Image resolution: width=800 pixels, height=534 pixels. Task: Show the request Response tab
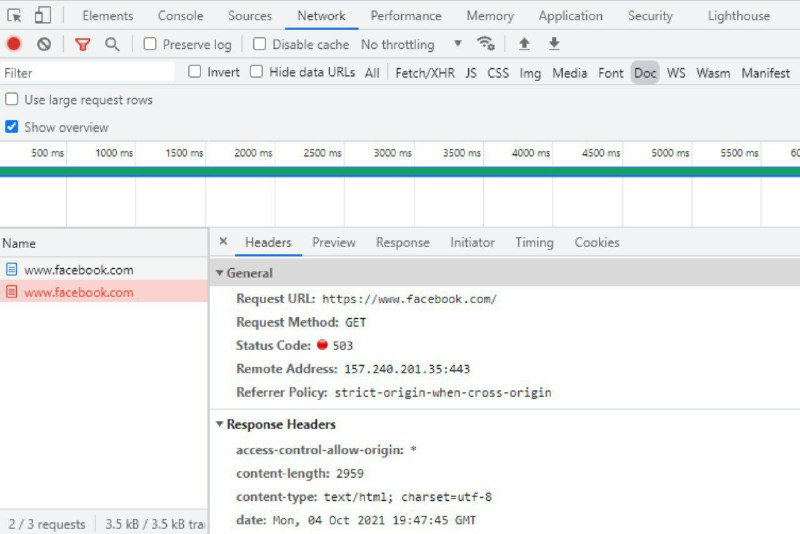[x=403, y=242]
